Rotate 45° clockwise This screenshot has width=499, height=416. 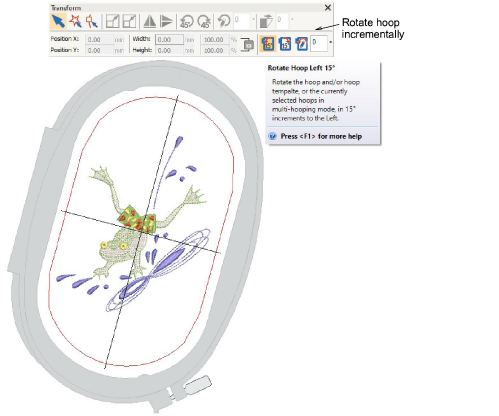click(x=204, y=21)
